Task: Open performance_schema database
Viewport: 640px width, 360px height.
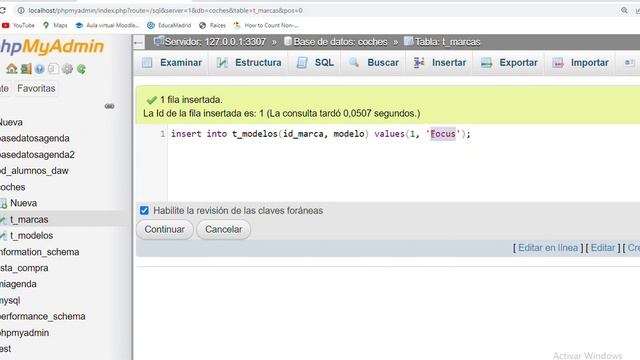Action: [42, 316]
